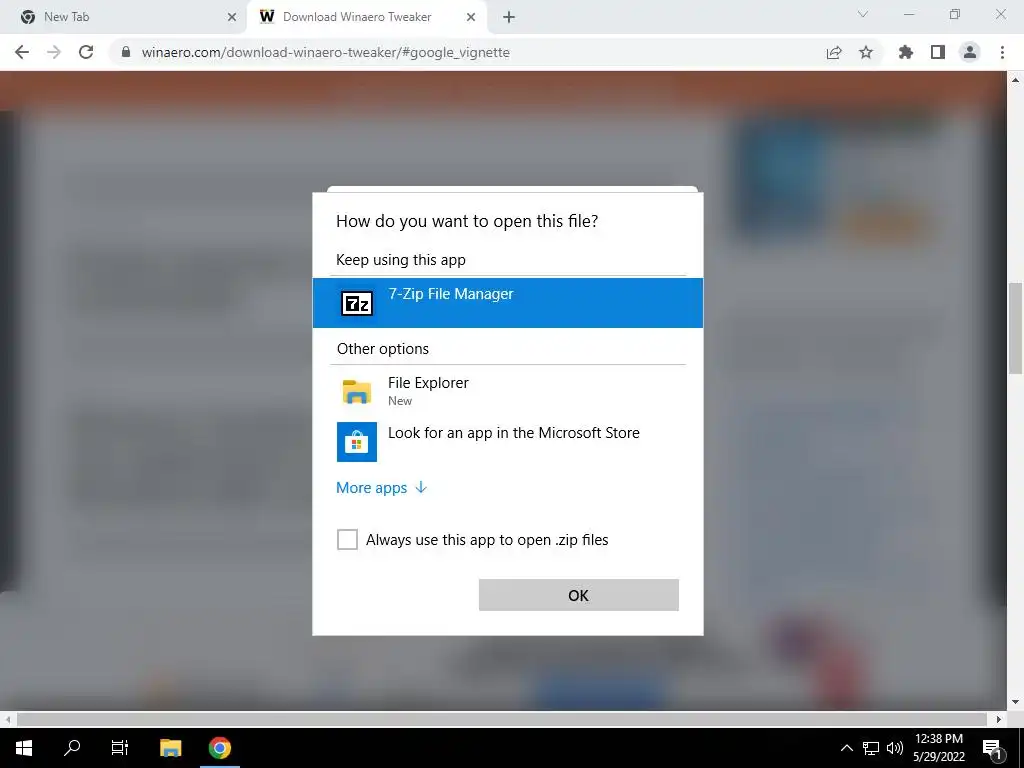Click the Chrome taskbar icon
The height and width of the screenshot is (768, 1024).
[220, 748]
